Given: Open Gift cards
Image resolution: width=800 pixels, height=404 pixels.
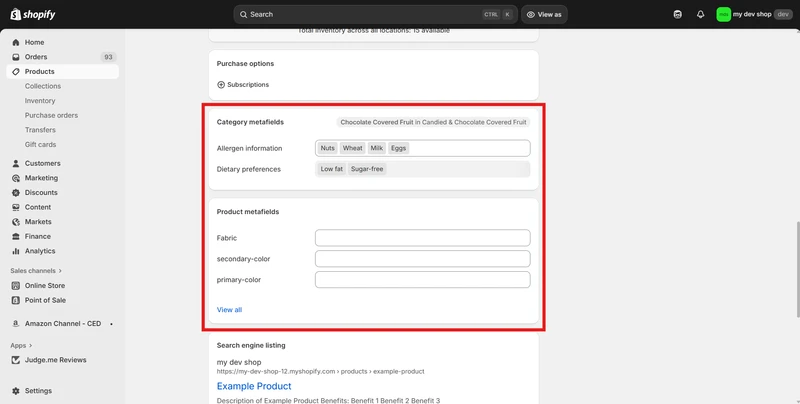Looking at the screenshot, I should click(40, 145).
